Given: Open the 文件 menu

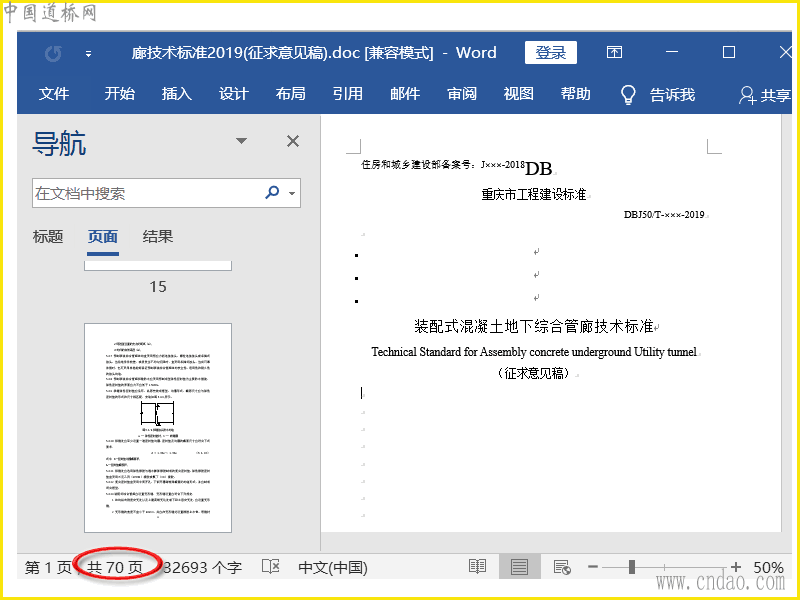Looking at the screenshot, I should pos(54,94).
